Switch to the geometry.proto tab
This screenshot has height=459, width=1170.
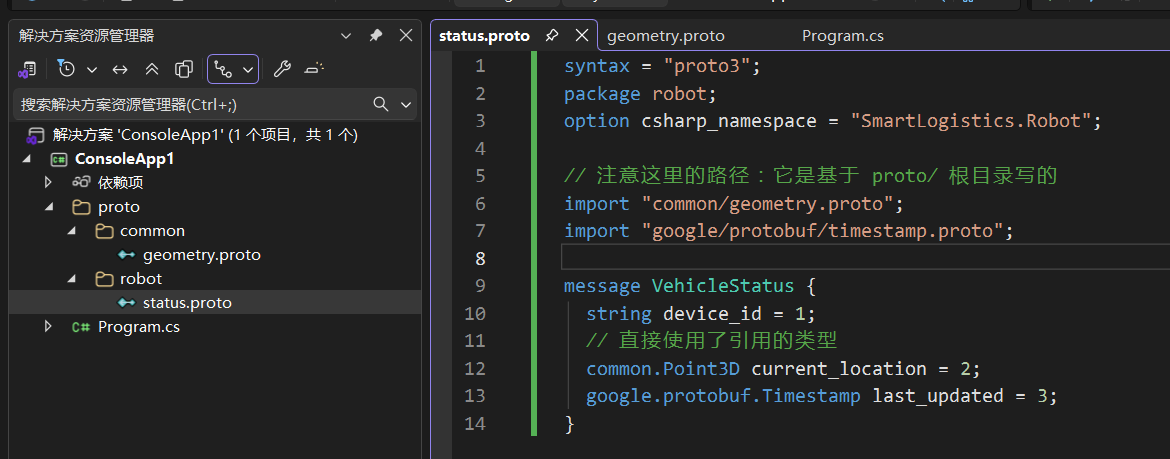tap(665, 36)
